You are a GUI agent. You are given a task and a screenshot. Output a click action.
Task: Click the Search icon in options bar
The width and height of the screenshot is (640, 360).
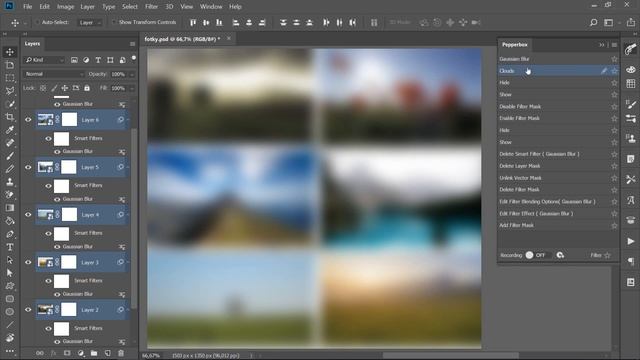tap(593, 22)
